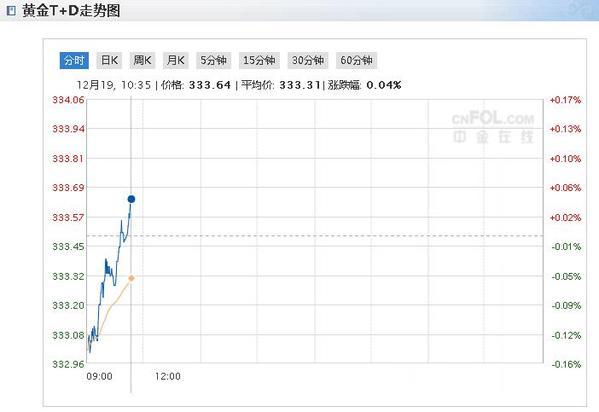Click the 333.64 price readout
The image size is (599, 412).
pos(210,85)
